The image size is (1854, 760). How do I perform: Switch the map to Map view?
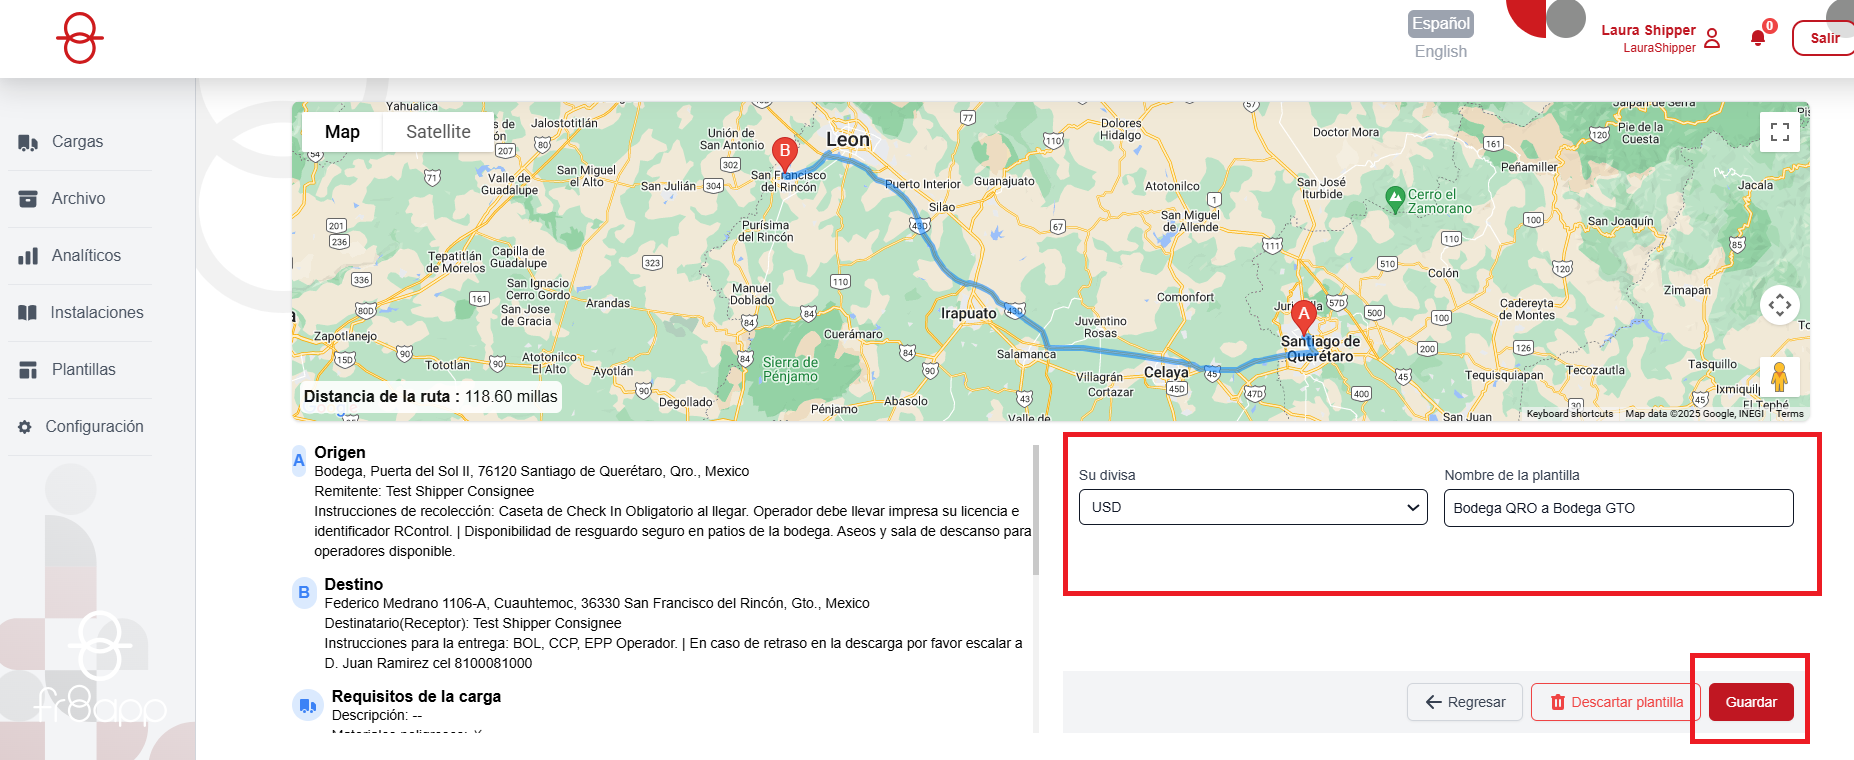(x=342, y=132)
